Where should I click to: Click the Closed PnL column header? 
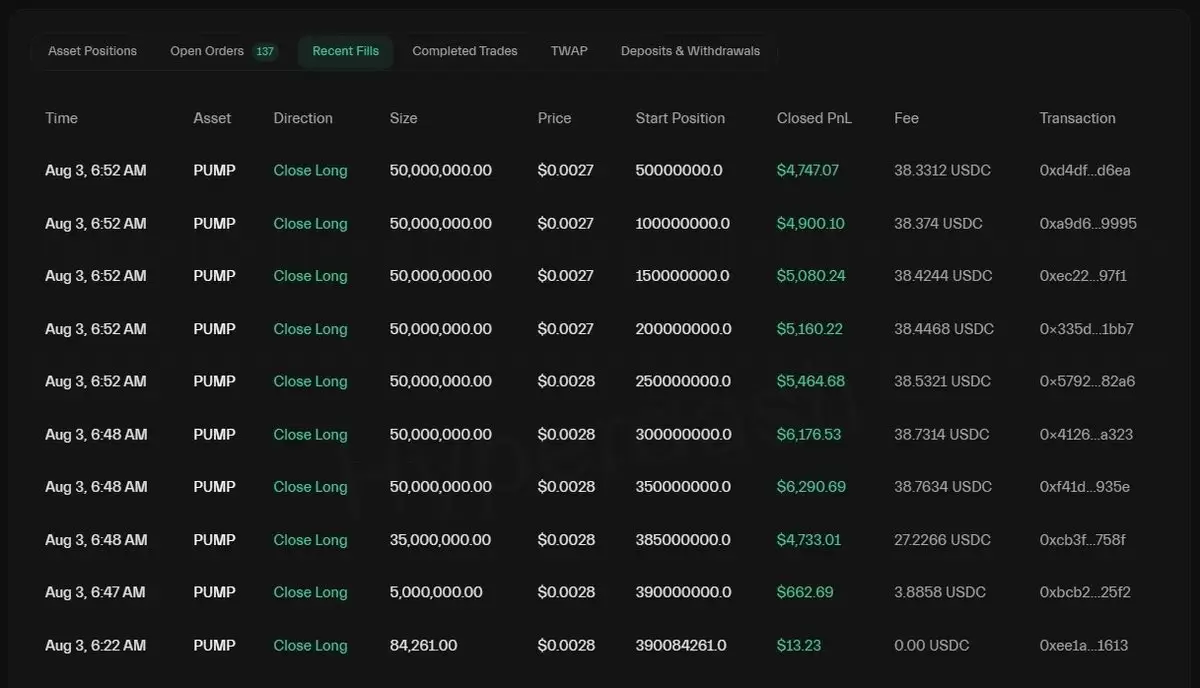coord(814,118)
